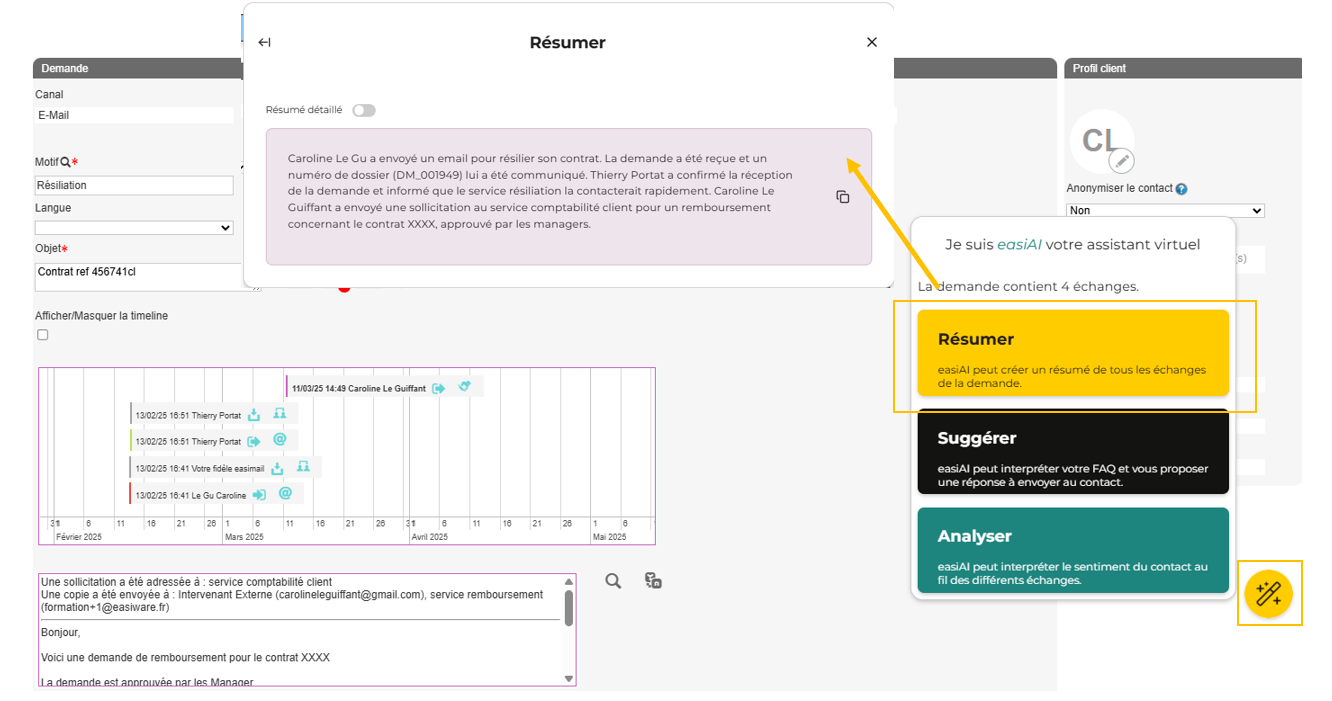Image resolution: width=1332 pixels, height=701 pixels.
Task: Click the Objet field Contrat ref 456741cl
Action: (147, 276)
